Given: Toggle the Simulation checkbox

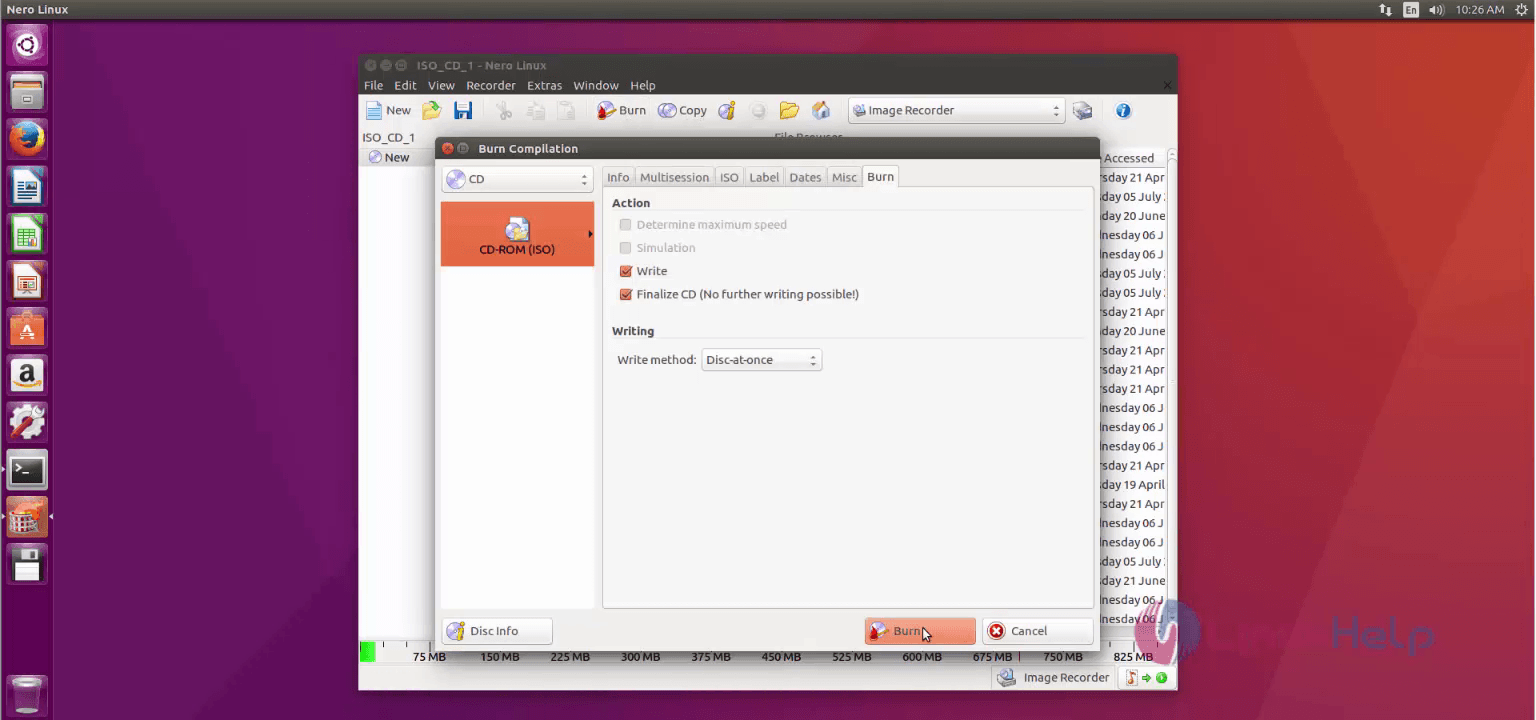Looking at the screenshot, I should point(626,248).
